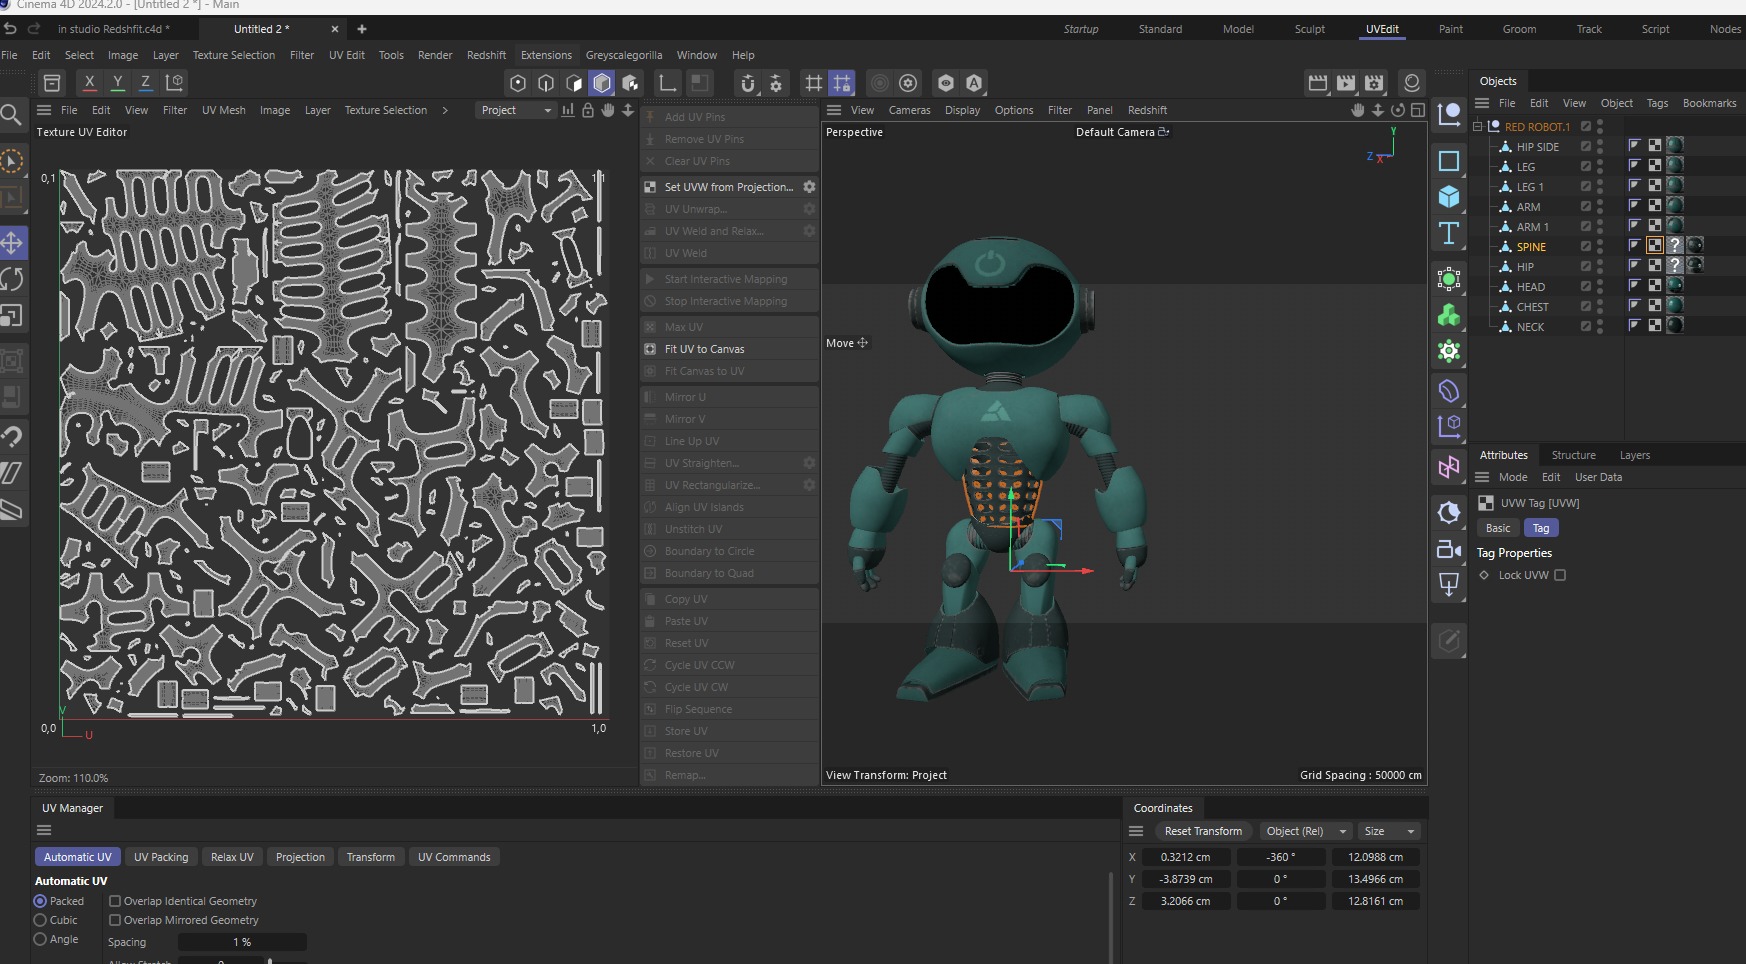Screen dimensions: 1746x964
Task: Open the Objects panel hamburger menu
Action: (1482, 103)
